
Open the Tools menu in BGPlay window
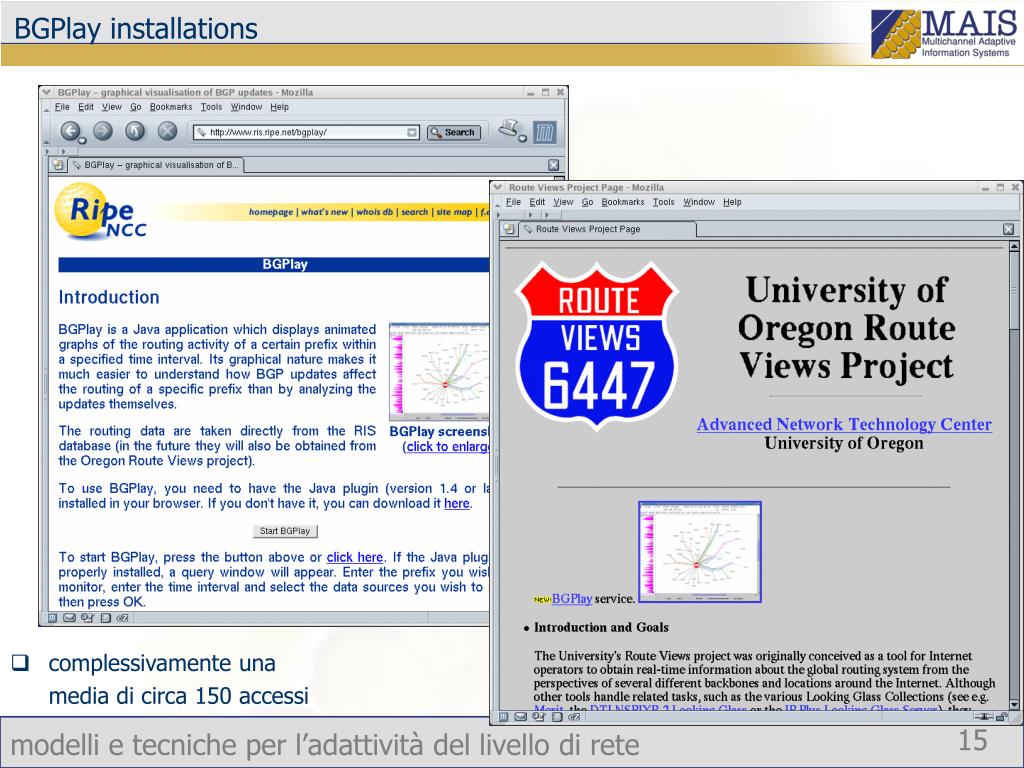coord(212,107)
